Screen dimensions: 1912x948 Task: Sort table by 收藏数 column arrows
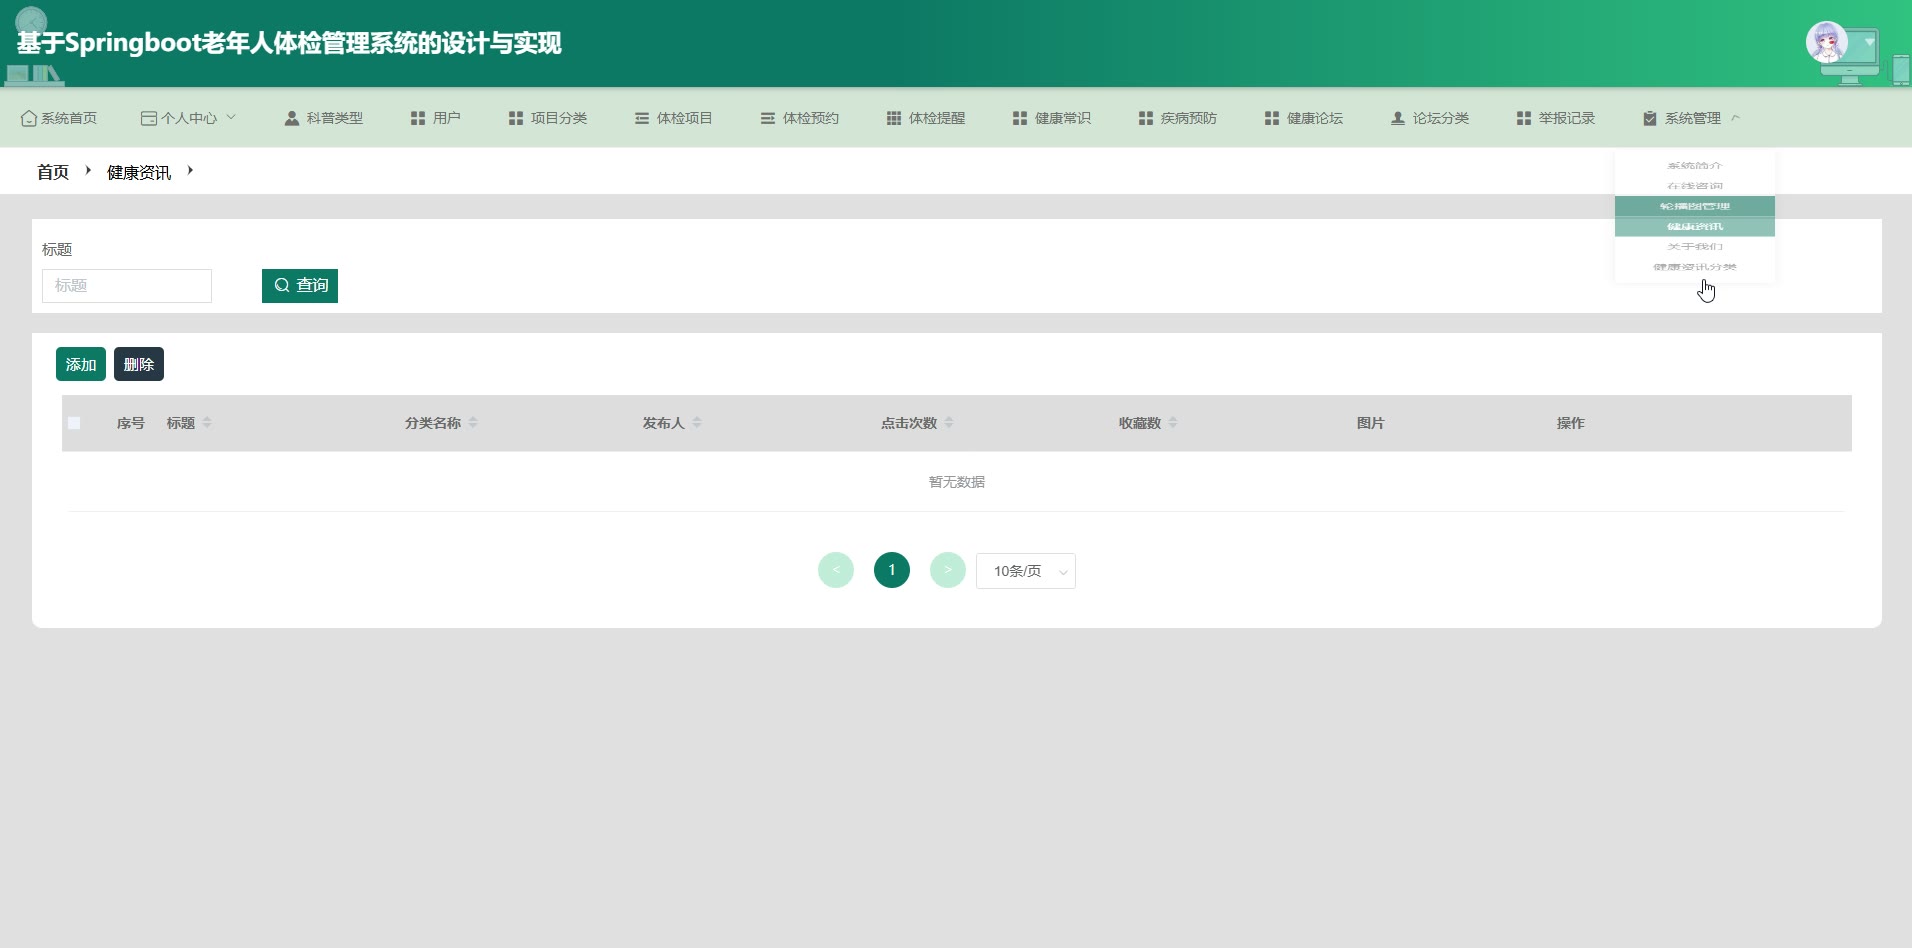coord(1173,423)
